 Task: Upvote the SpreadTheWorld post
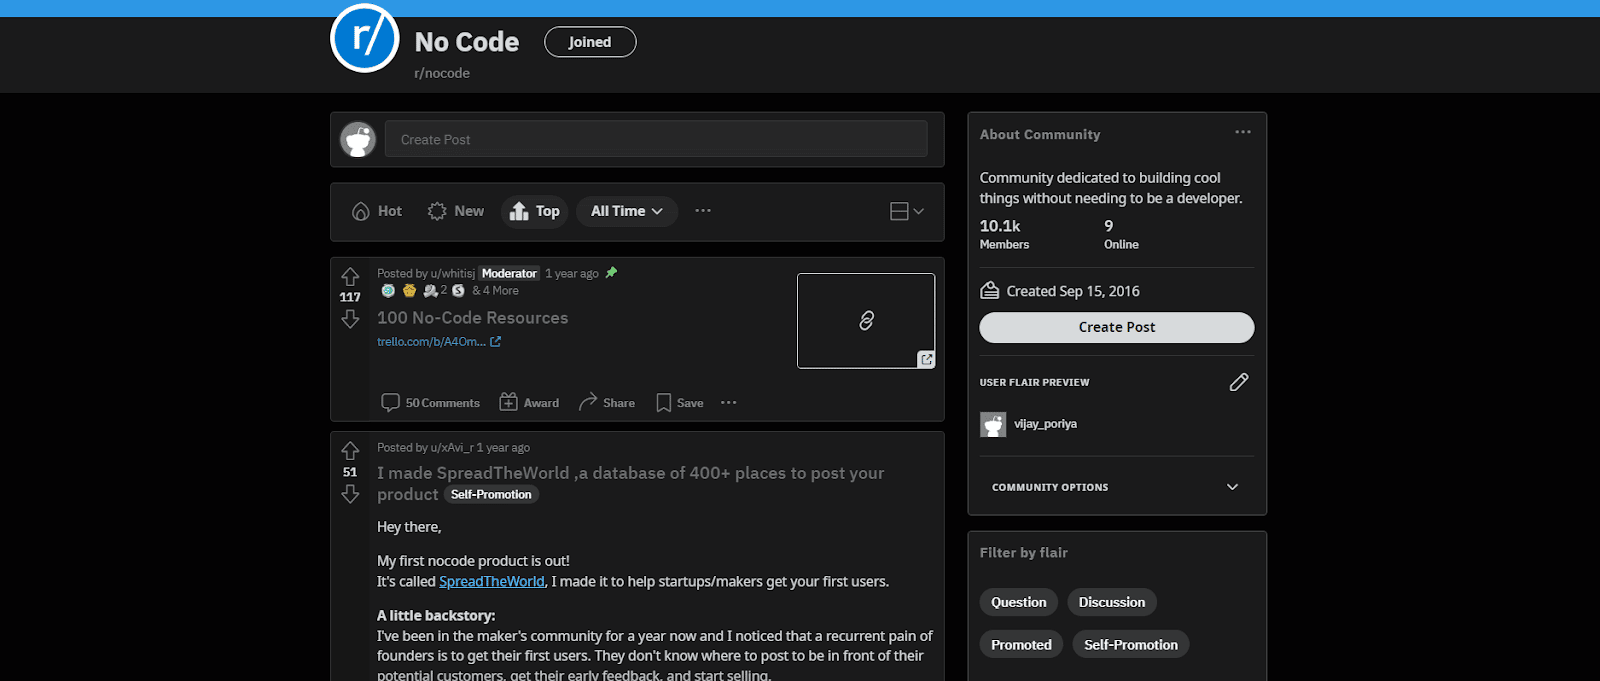click(350, 451)
